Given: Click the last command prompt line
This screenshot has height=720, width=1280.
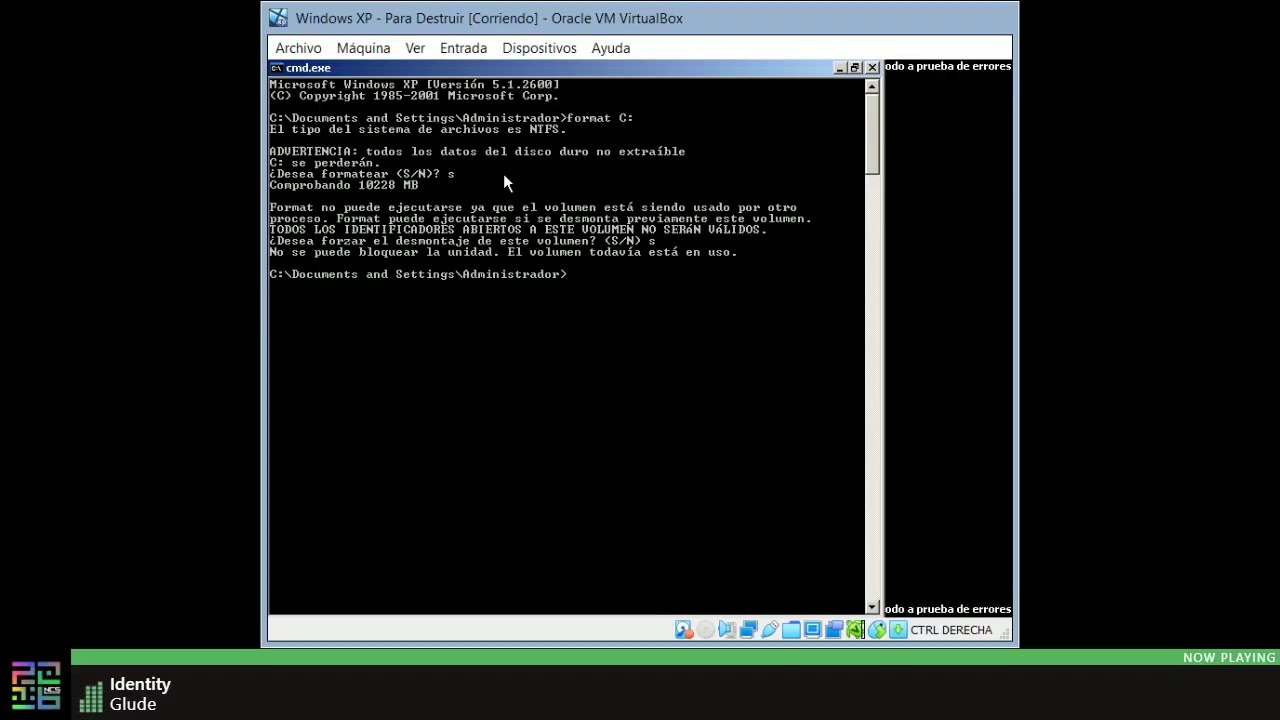Looking at the screenshot, I should point(418,274).
